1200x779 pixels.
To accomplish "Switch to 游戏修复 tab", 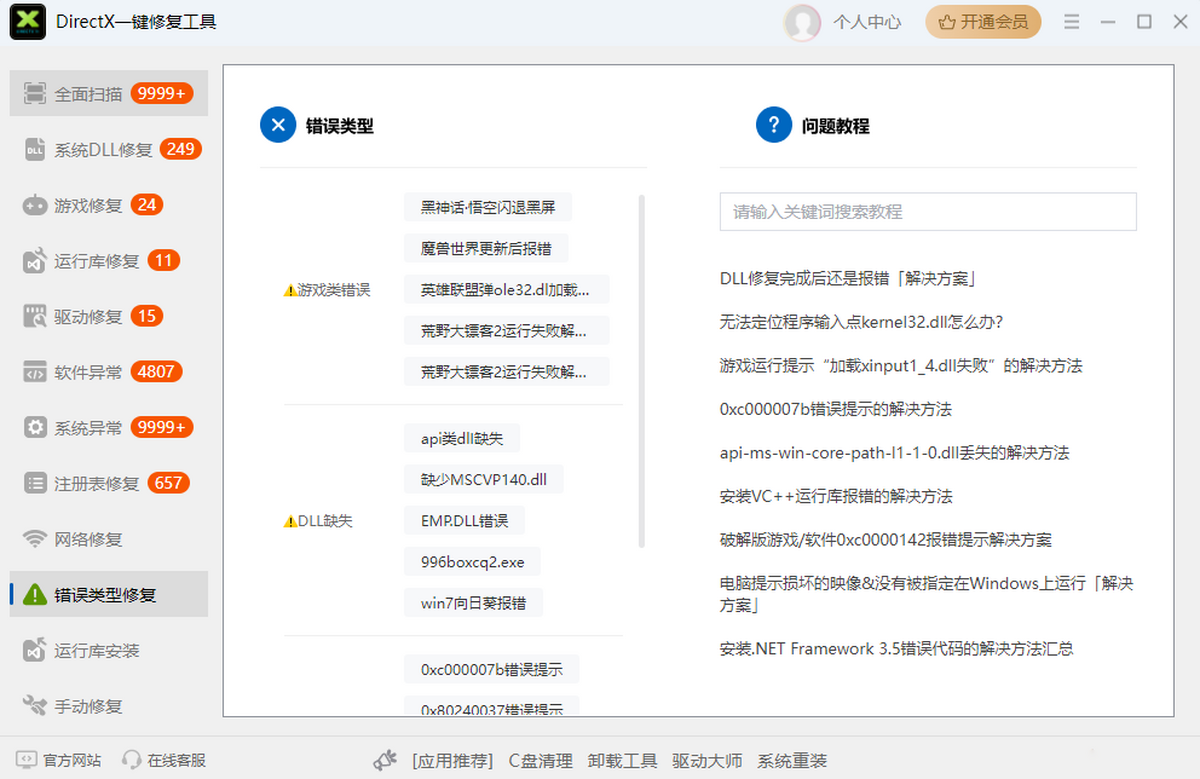I will pos(109,205).
